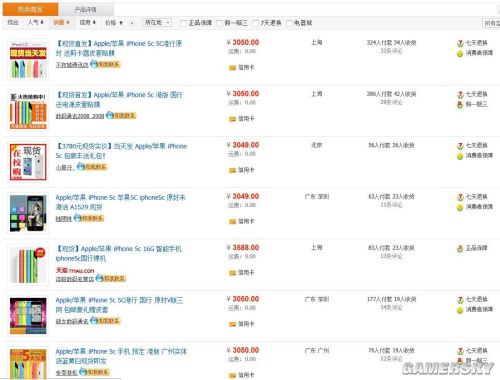Click credit card icon in 324人付款 row
Image resolution: width=500 pixels, height=380 pixels.
click(232, 68)
